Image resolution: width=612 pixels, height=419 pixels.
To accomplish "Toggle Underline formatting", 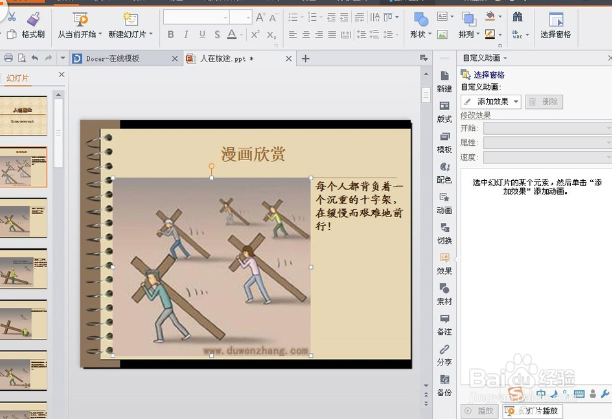I will pyautogui.click(x=202, y=34).
